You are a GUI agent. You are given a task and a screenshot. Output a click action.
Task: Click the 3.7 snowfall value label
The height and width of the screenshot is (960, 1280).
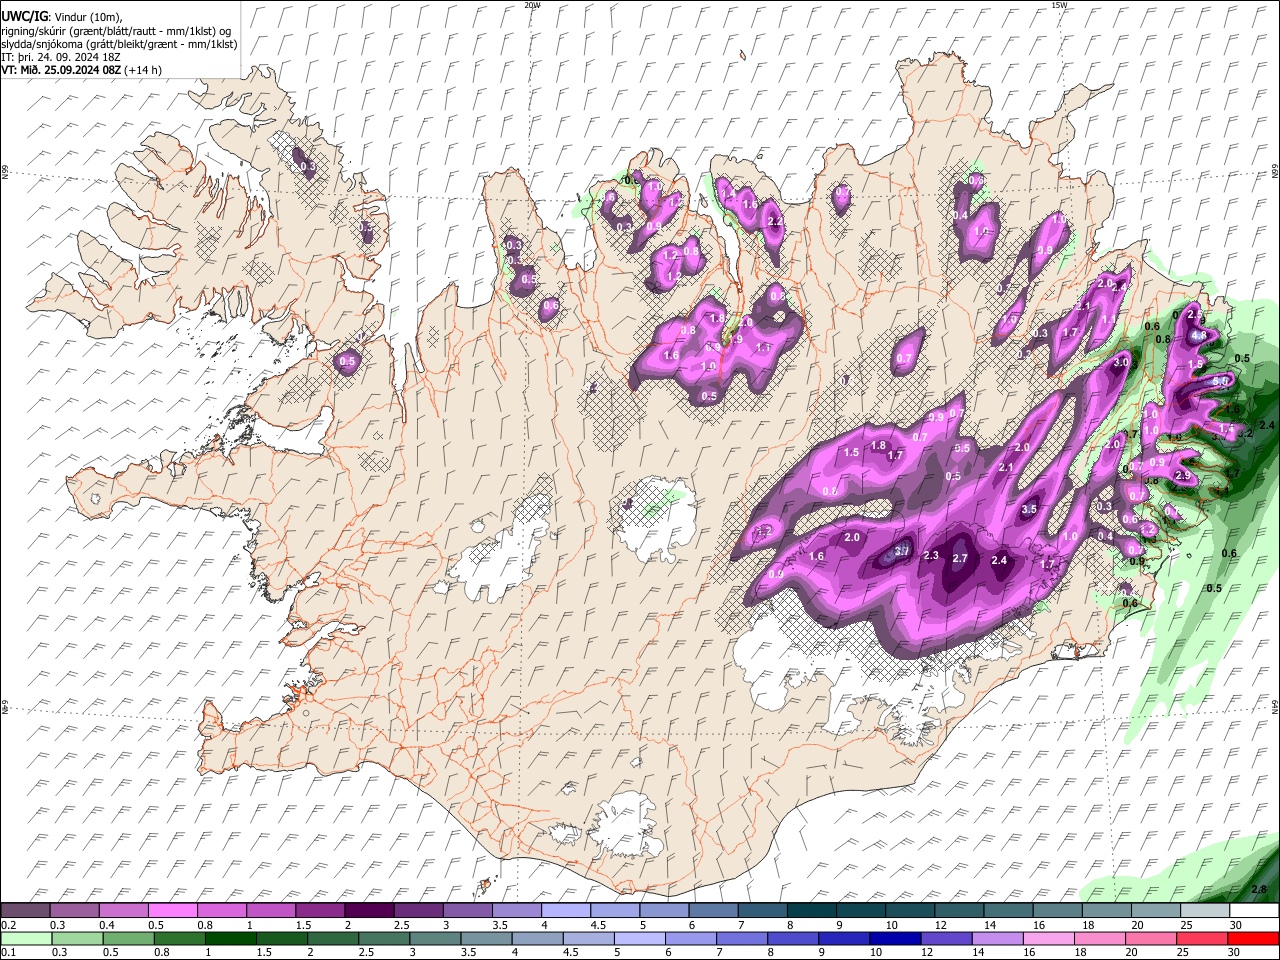[901, 550]
